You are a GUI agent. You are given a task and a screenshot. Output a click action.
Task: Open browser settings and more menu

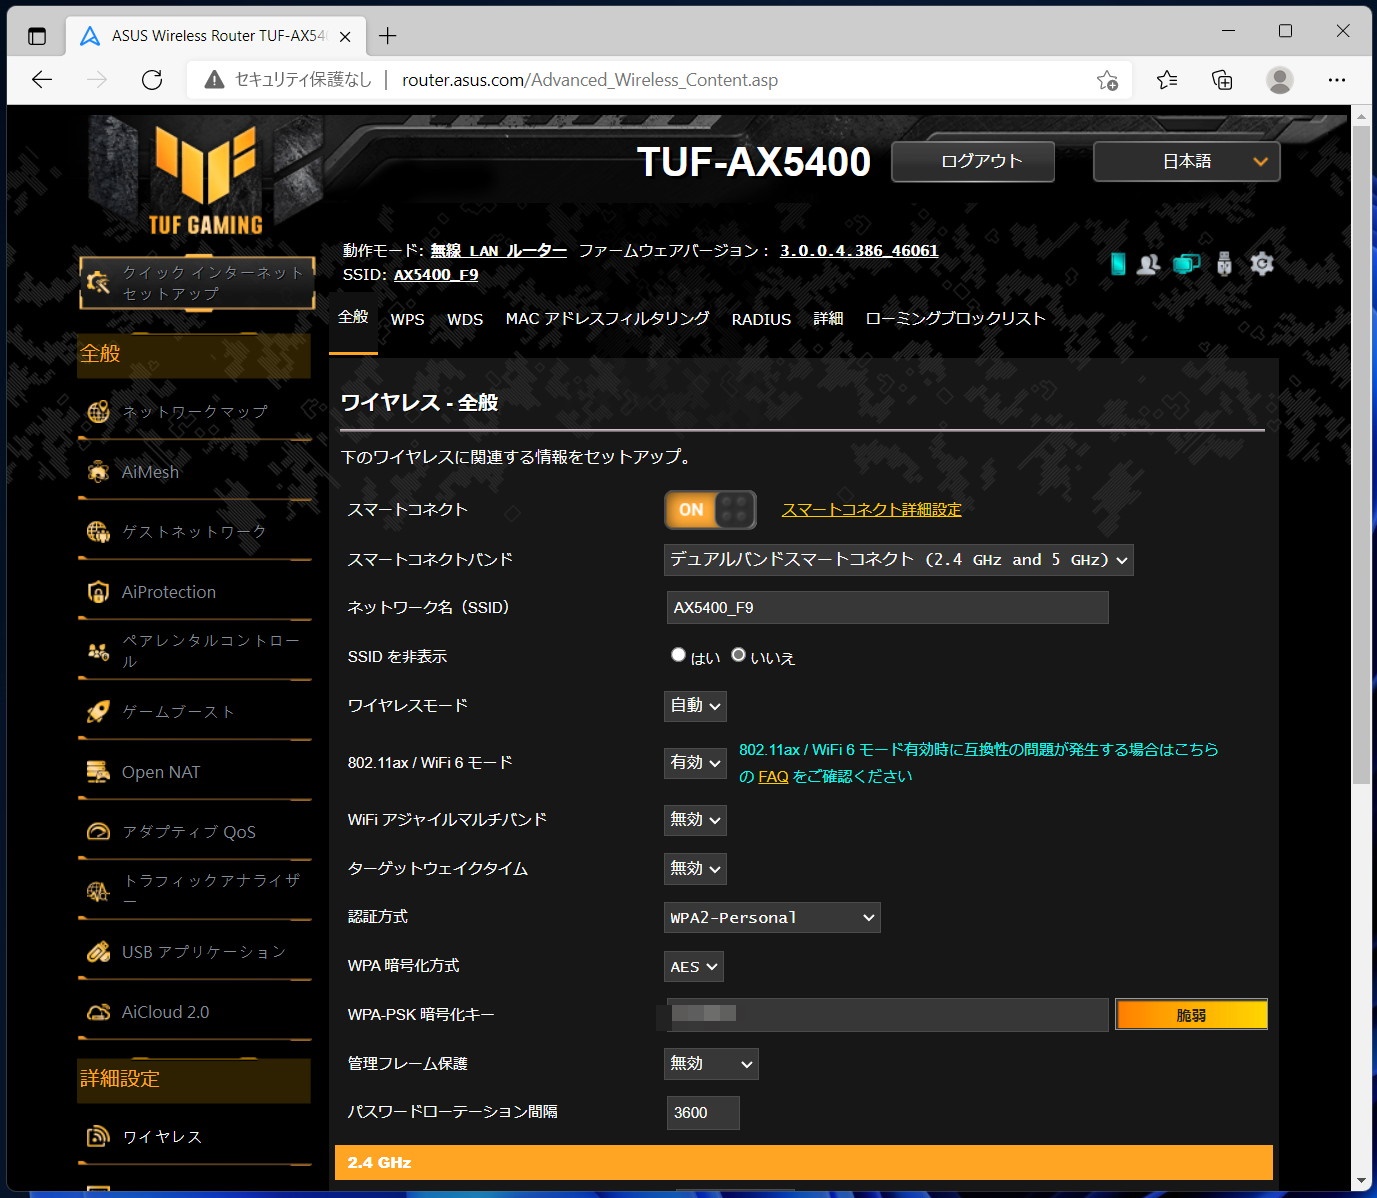1337,80
